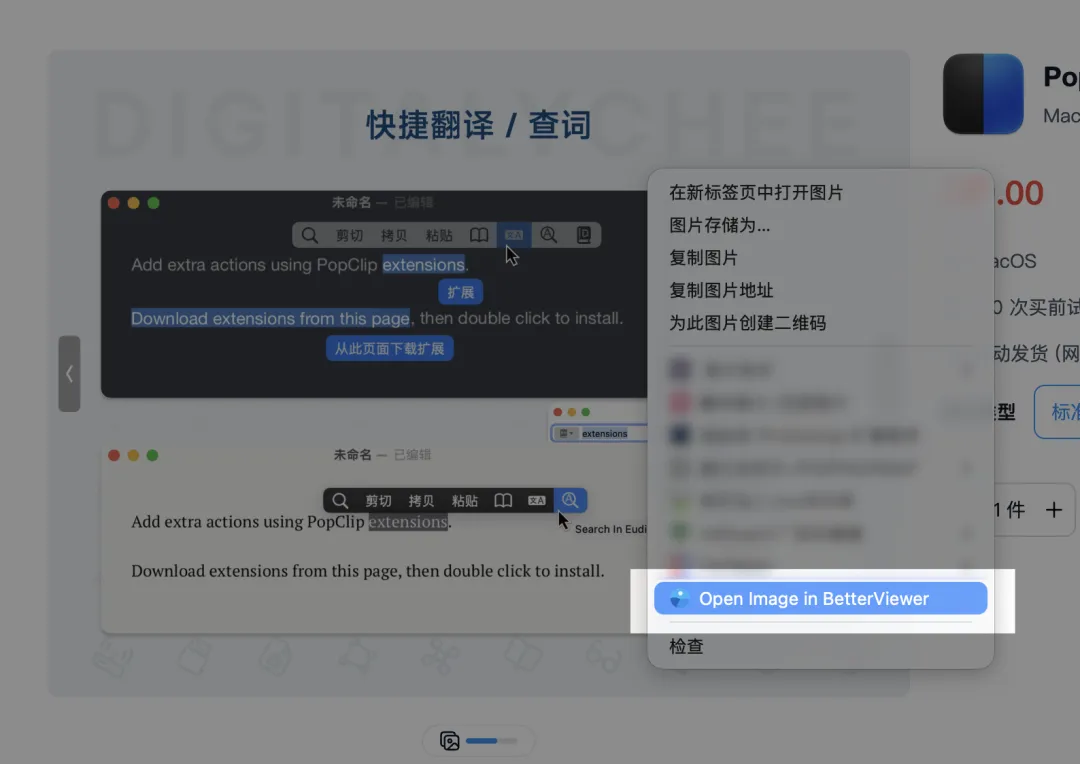Click highlighted 'Download extensions from this page' text

tap(271, 318)
